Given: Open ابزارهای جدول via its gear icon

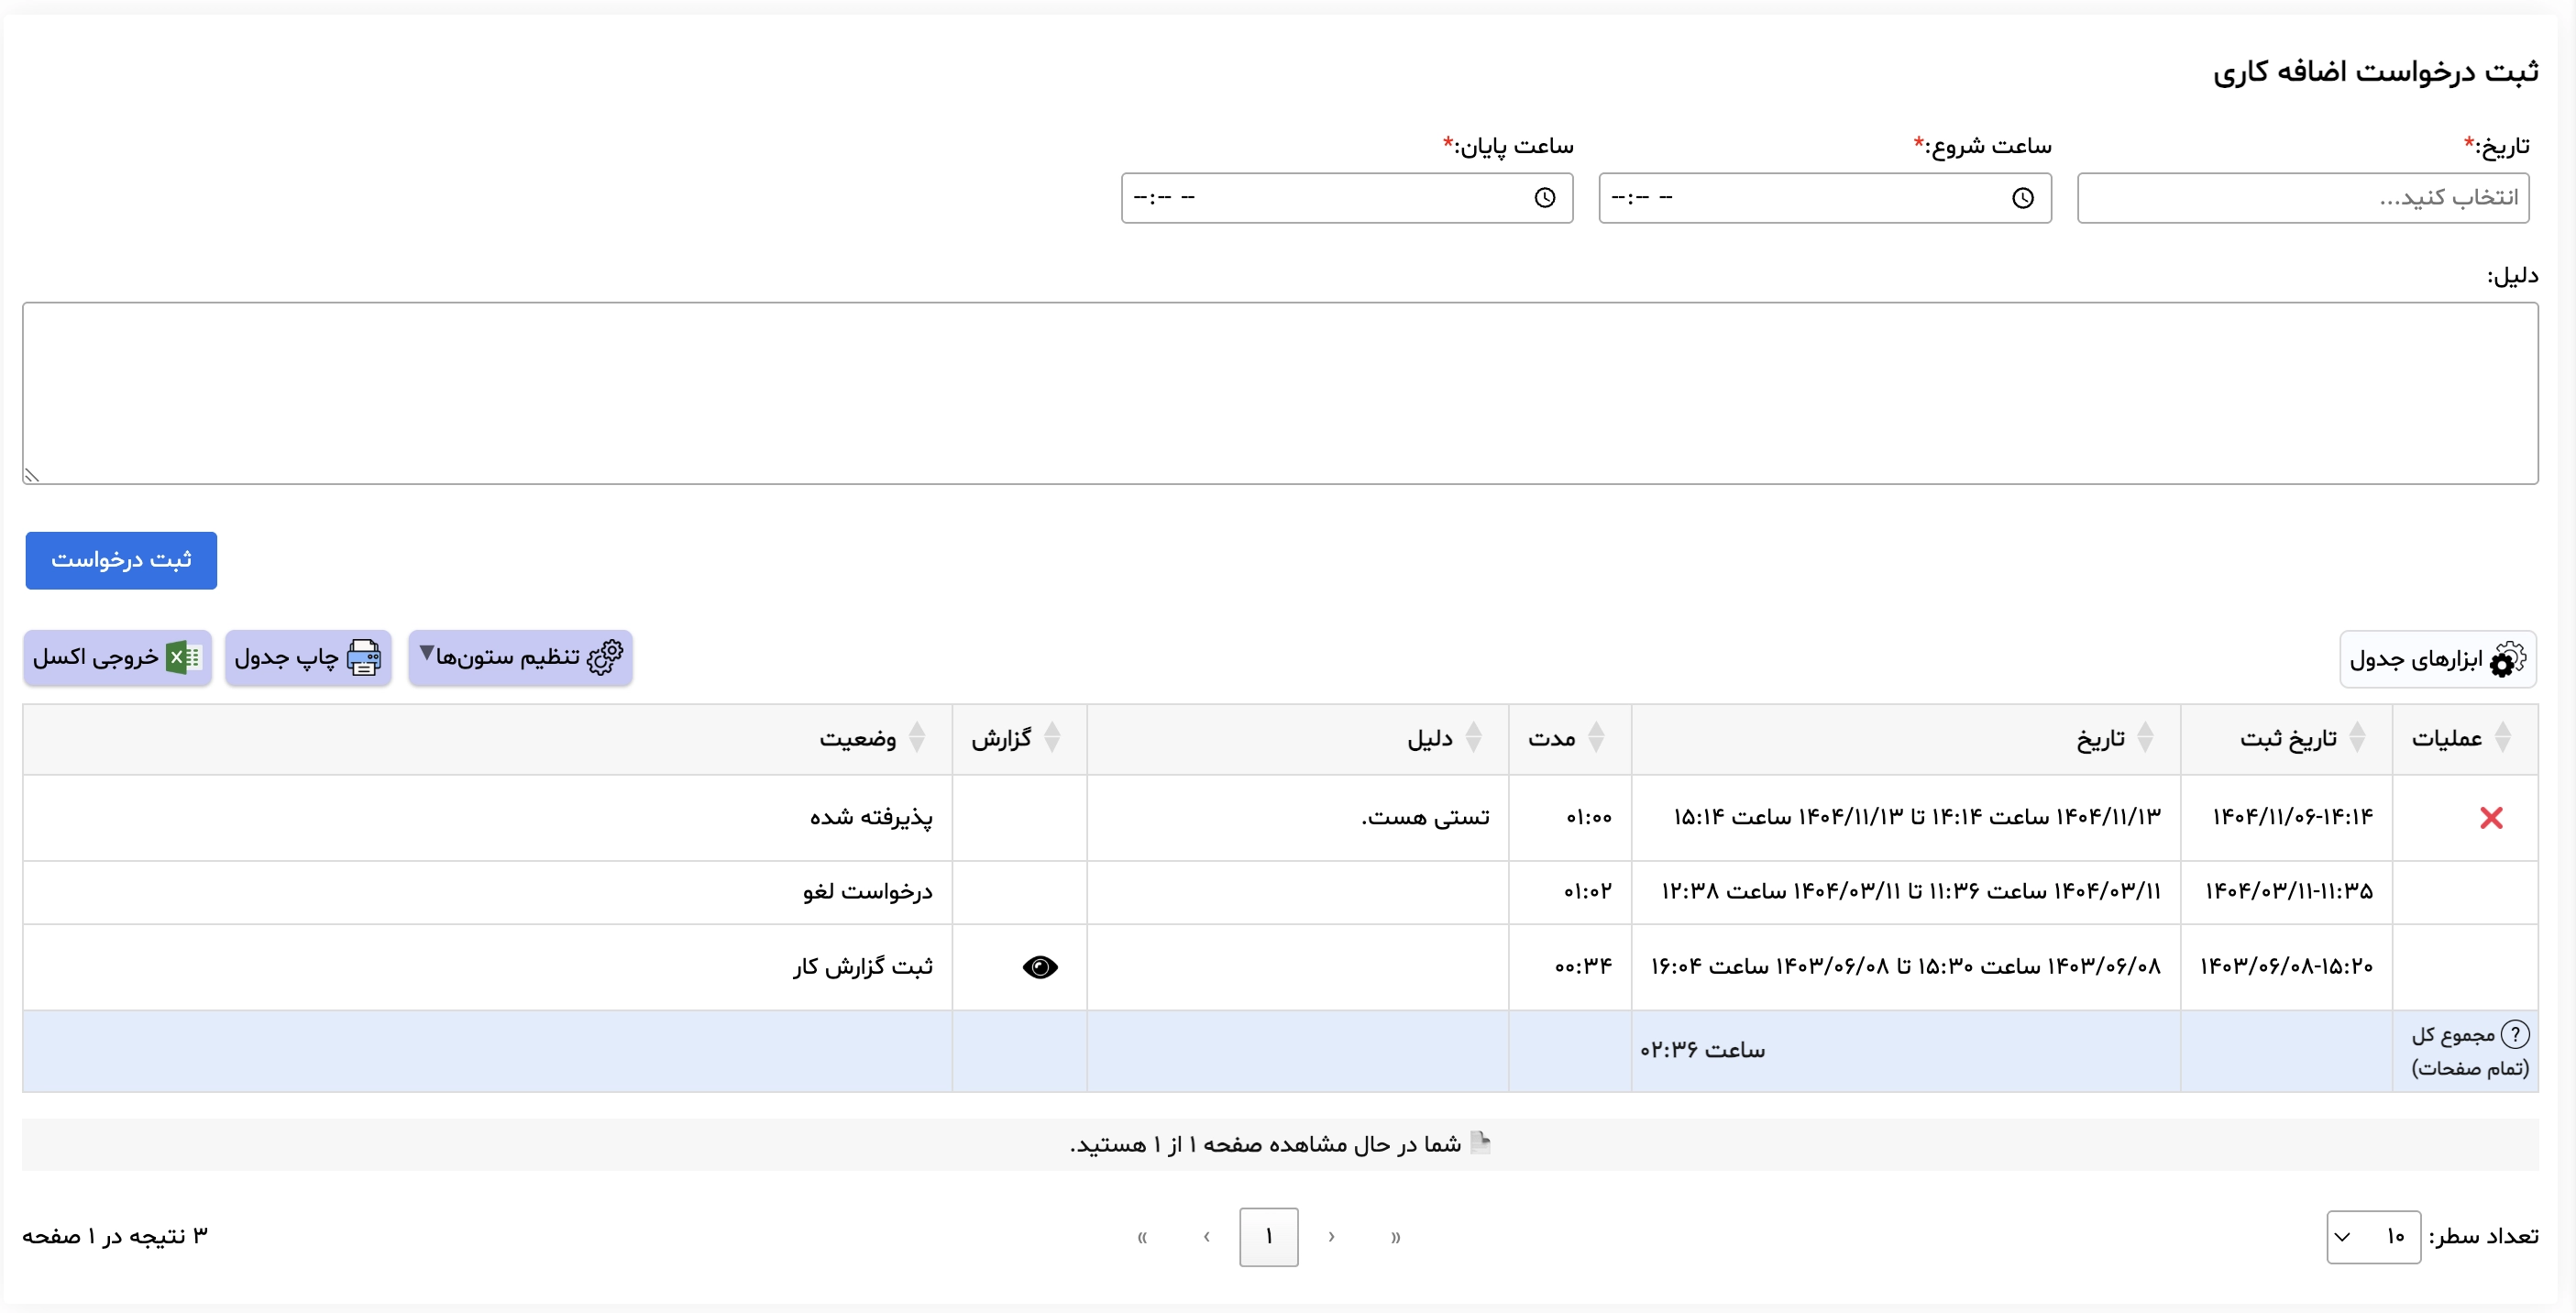Looking at the screenshot, I should click(2508, 660).
